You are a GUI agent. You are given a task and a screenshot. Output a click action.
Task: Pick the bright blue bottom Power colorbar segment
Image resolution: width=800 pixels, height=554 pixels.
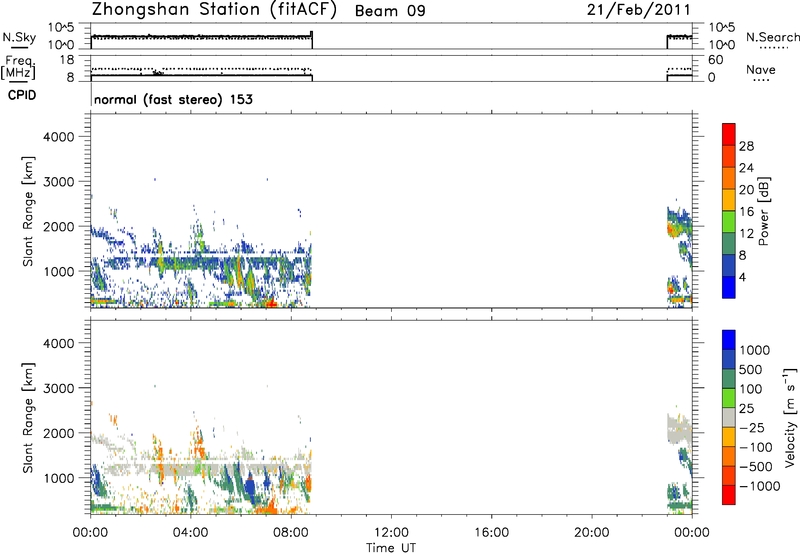coord(729,287)
